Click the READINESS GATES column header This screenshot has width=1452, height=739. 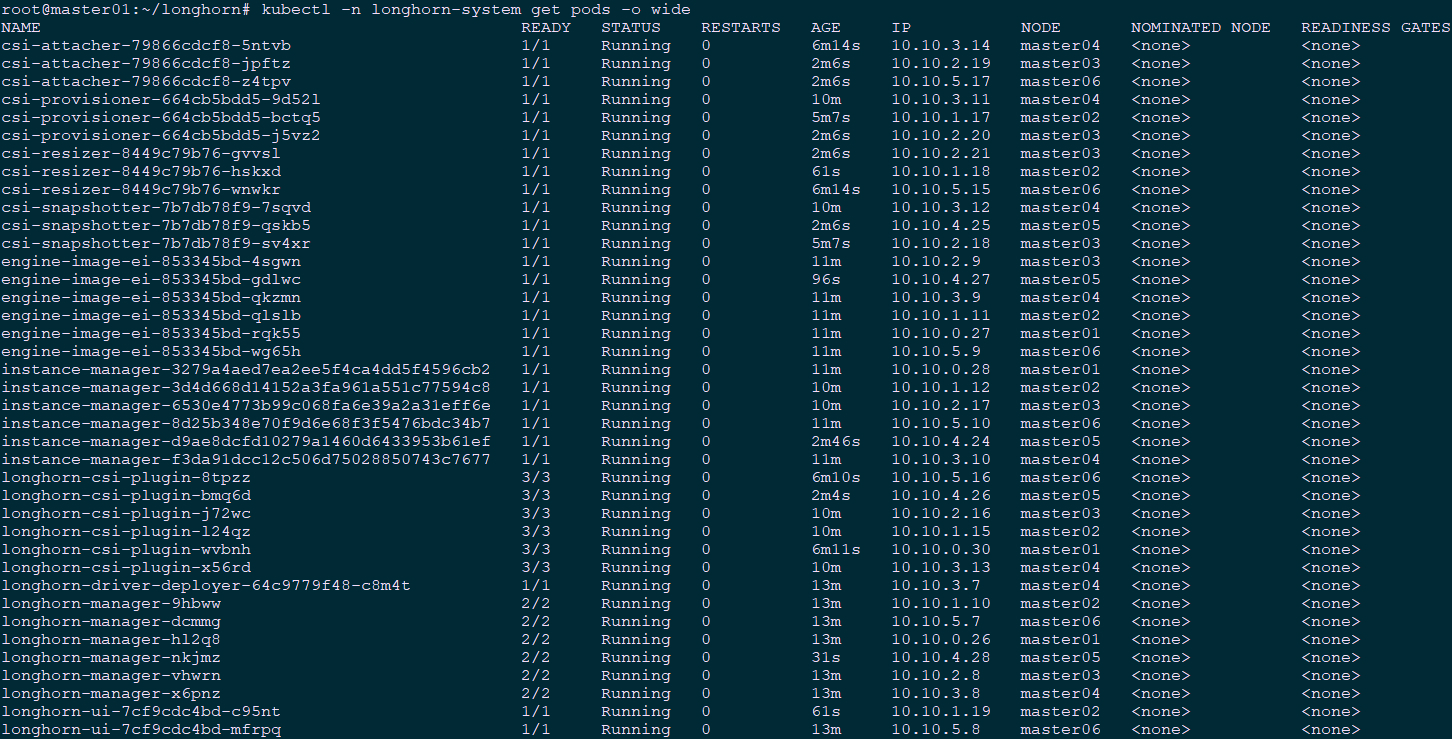tap(1375, 28)
